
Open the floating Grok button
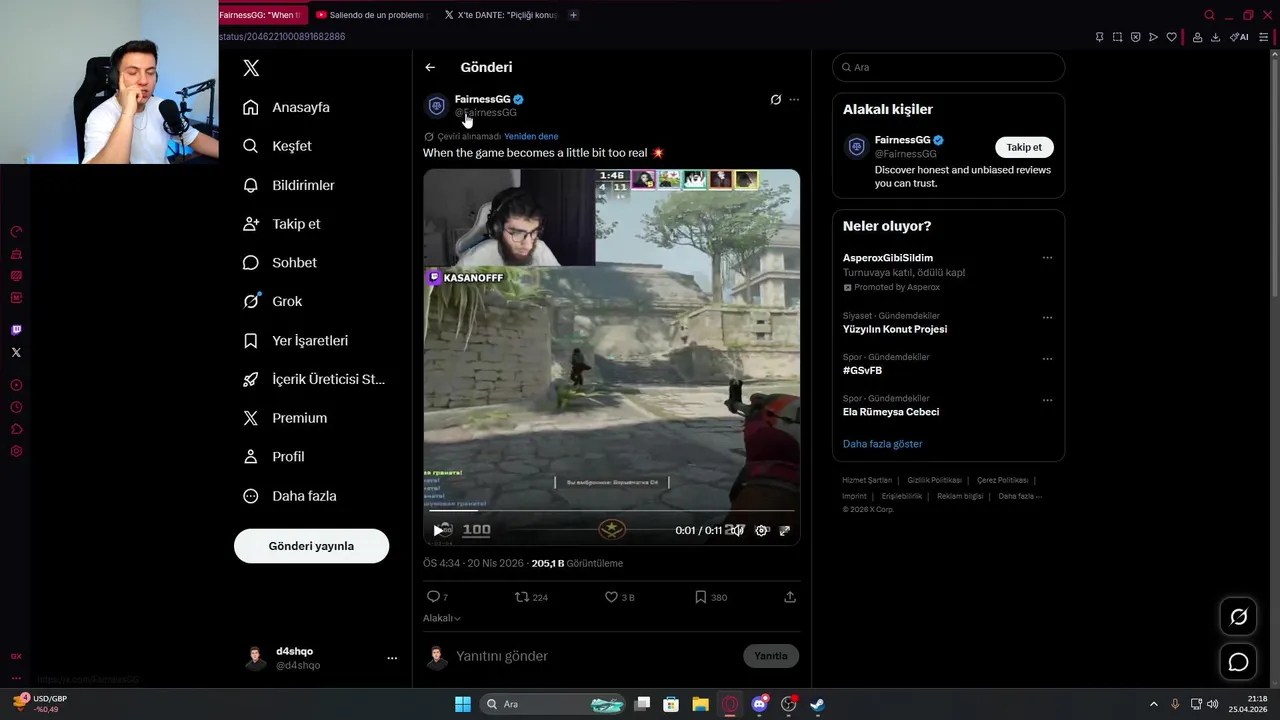click(x=1238, y=617)
